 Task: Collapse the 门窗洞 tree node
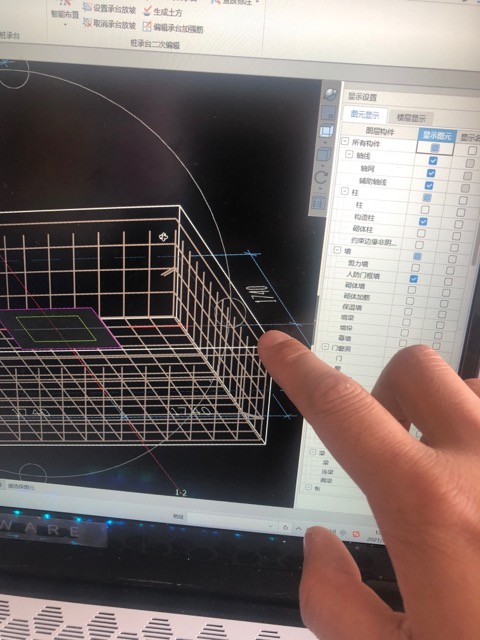click(325, 347)
